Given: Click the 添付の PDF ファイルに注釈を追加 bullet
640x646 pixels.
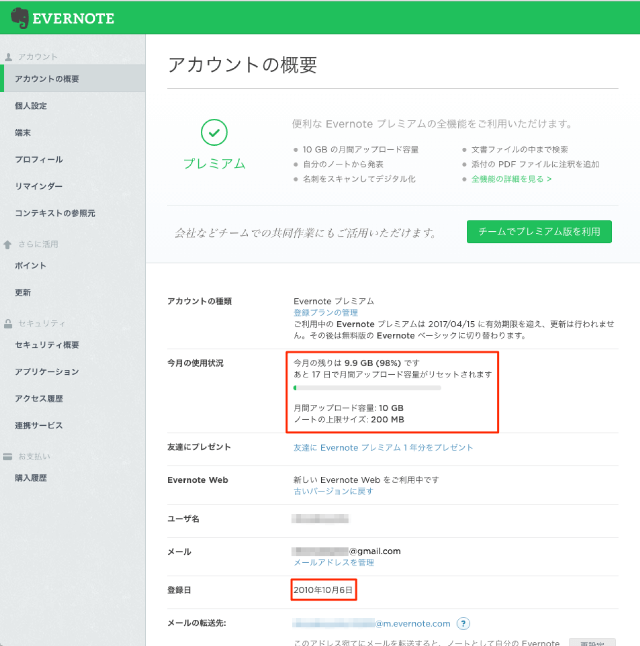Looking at the screenshot, I should click(535, 164).
